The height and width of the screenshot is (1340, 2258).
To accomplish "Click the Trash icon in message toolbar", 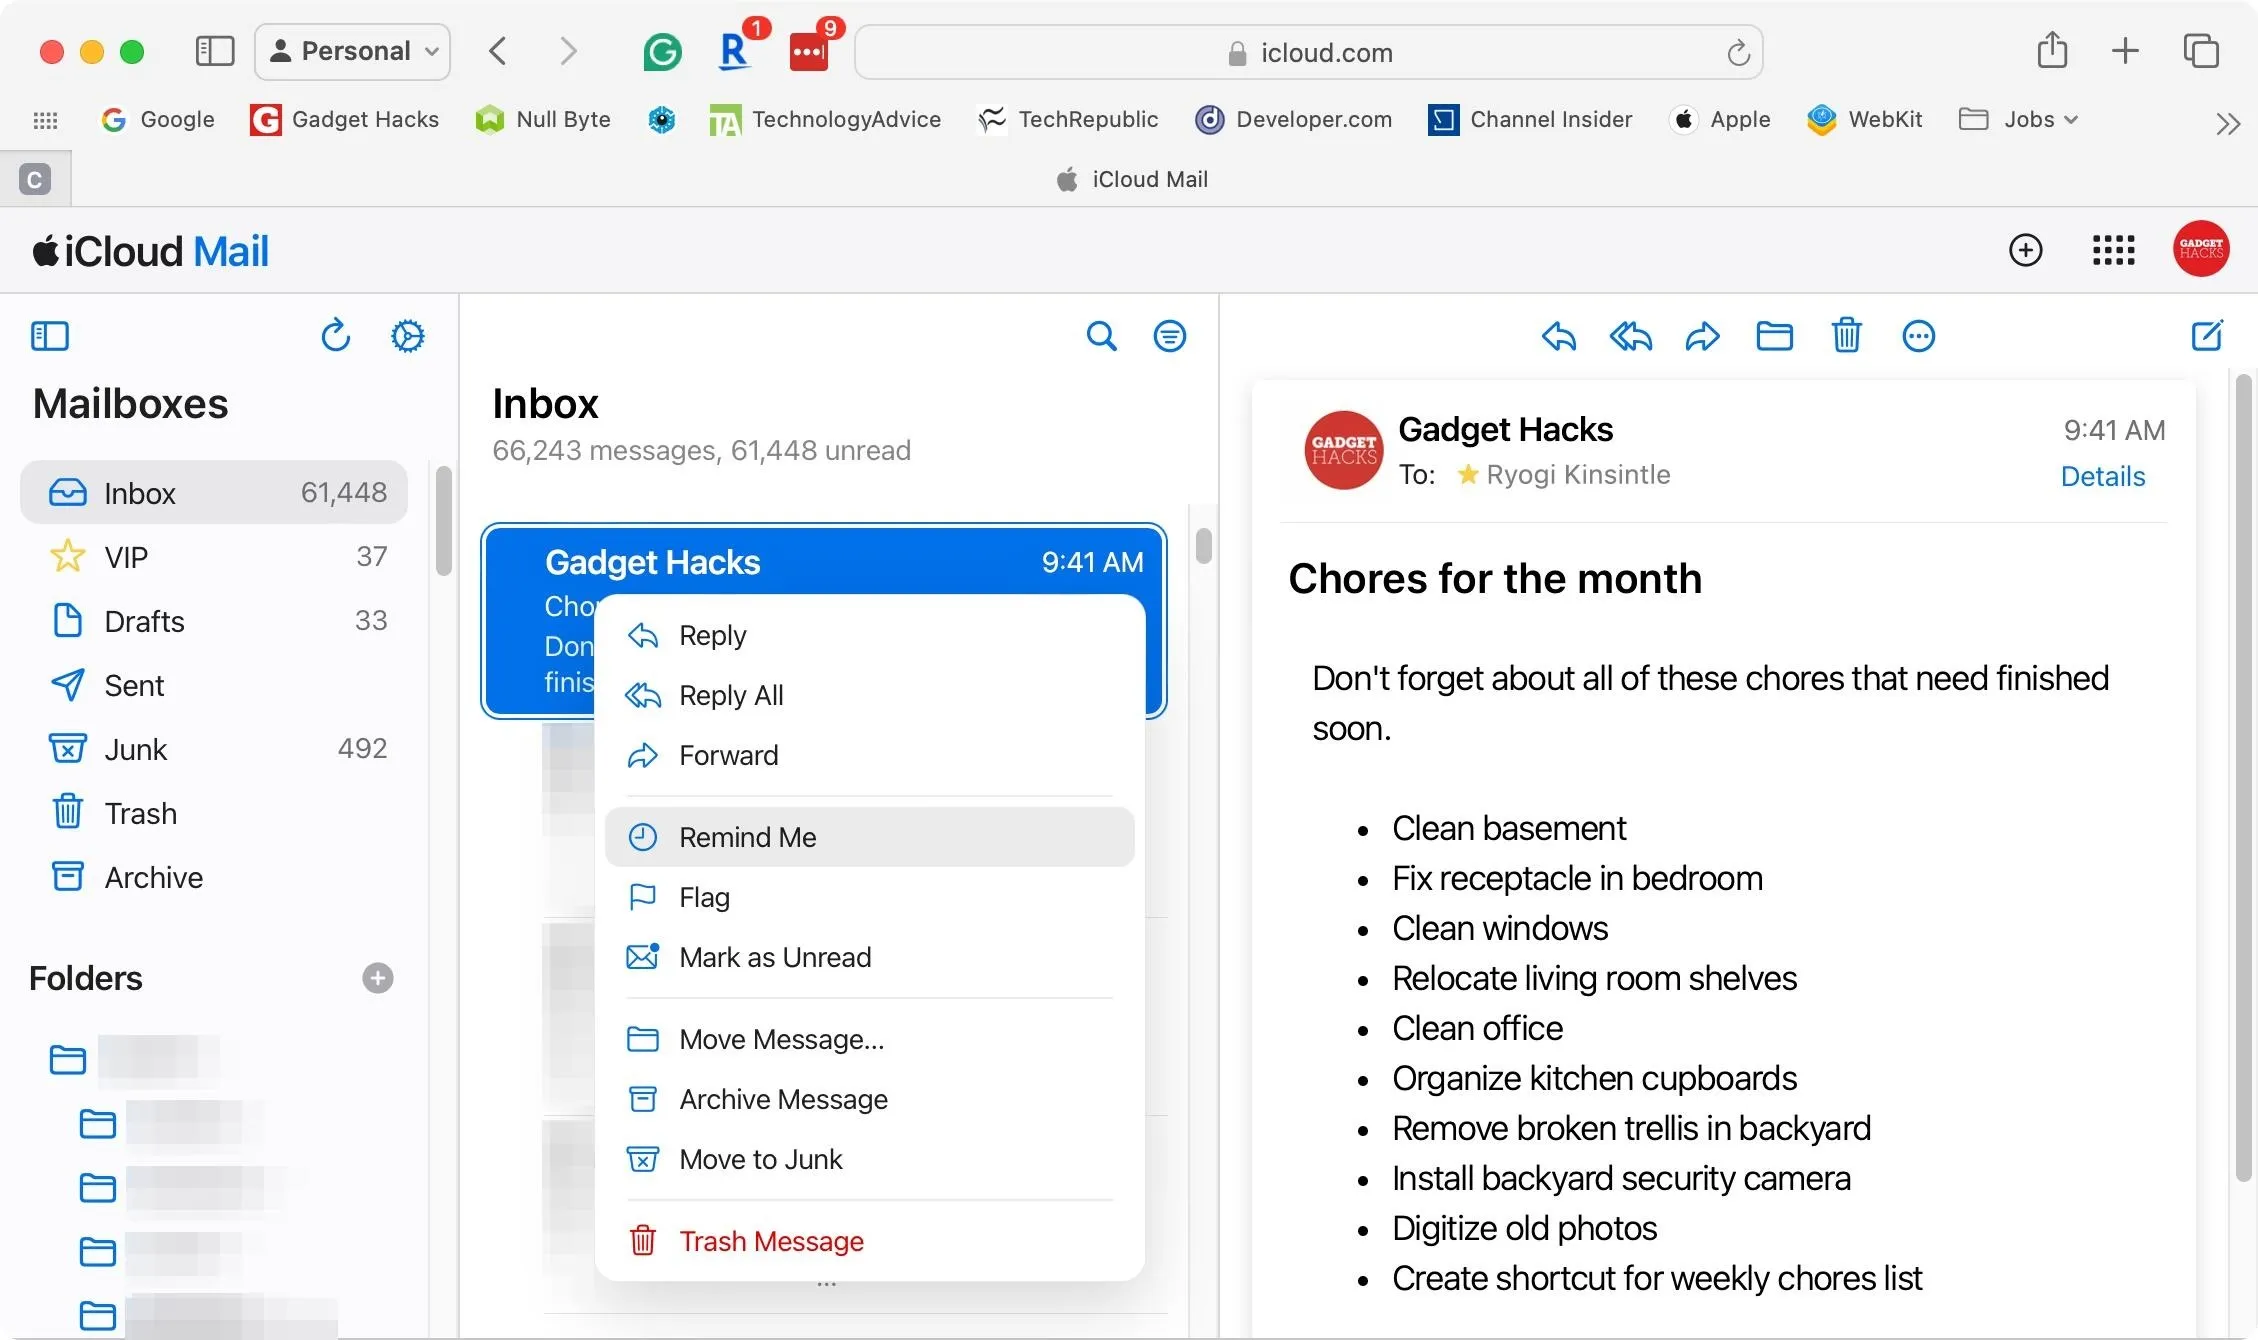I will tap(1847, 336).
